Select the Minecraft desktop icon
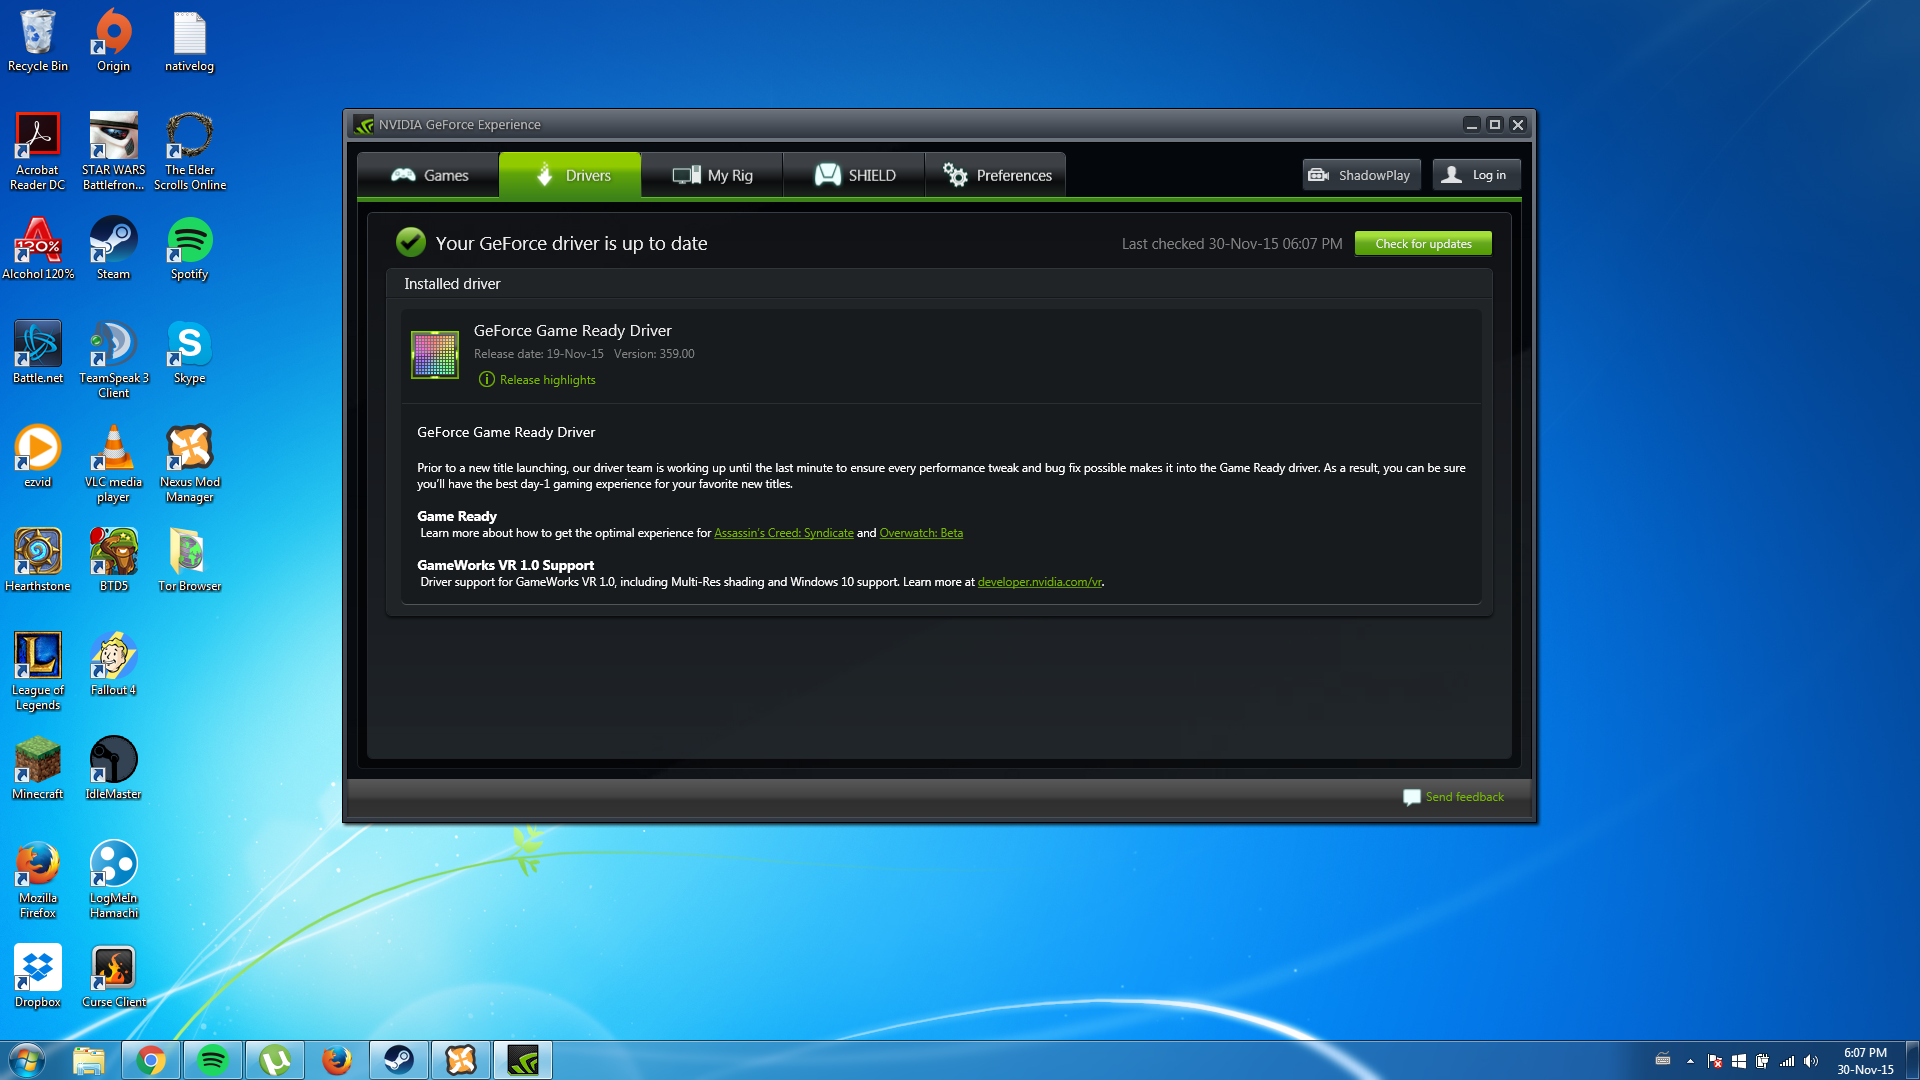This screenshot has width=1920, height=1080. pos(38,769)
